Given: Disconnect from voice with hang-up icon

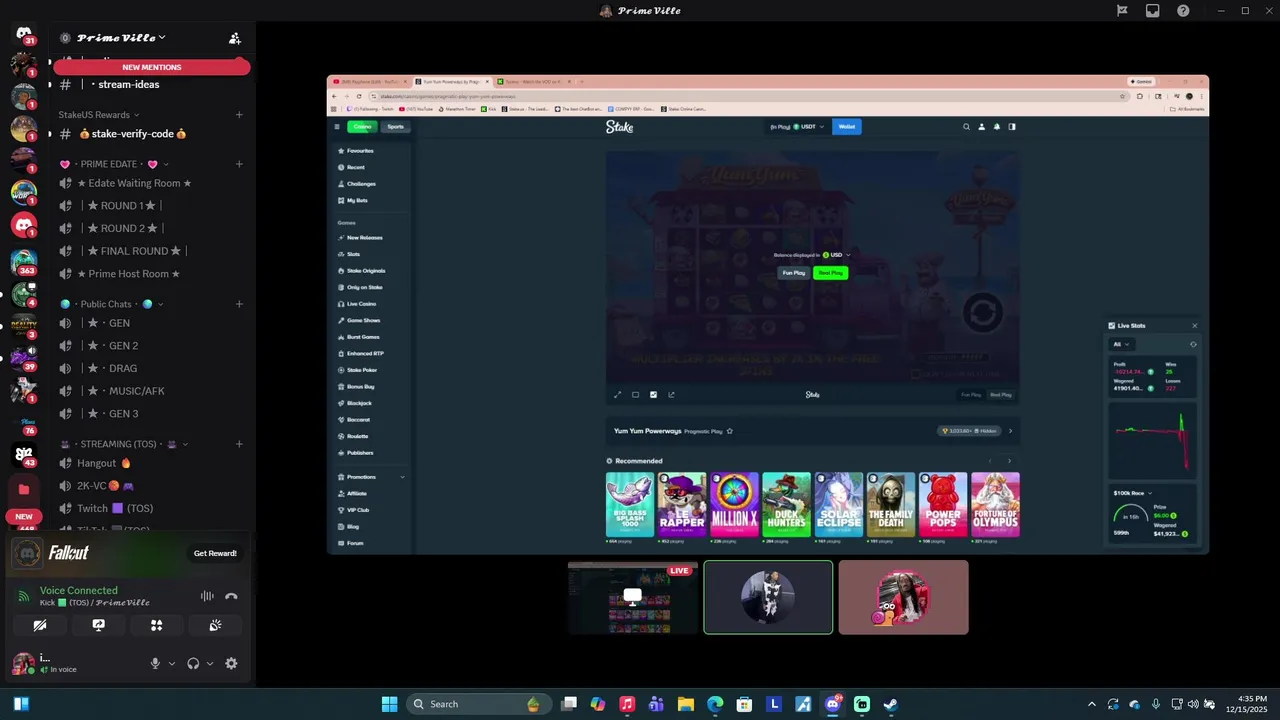Looking at the screenshot, I should (231, 596).
